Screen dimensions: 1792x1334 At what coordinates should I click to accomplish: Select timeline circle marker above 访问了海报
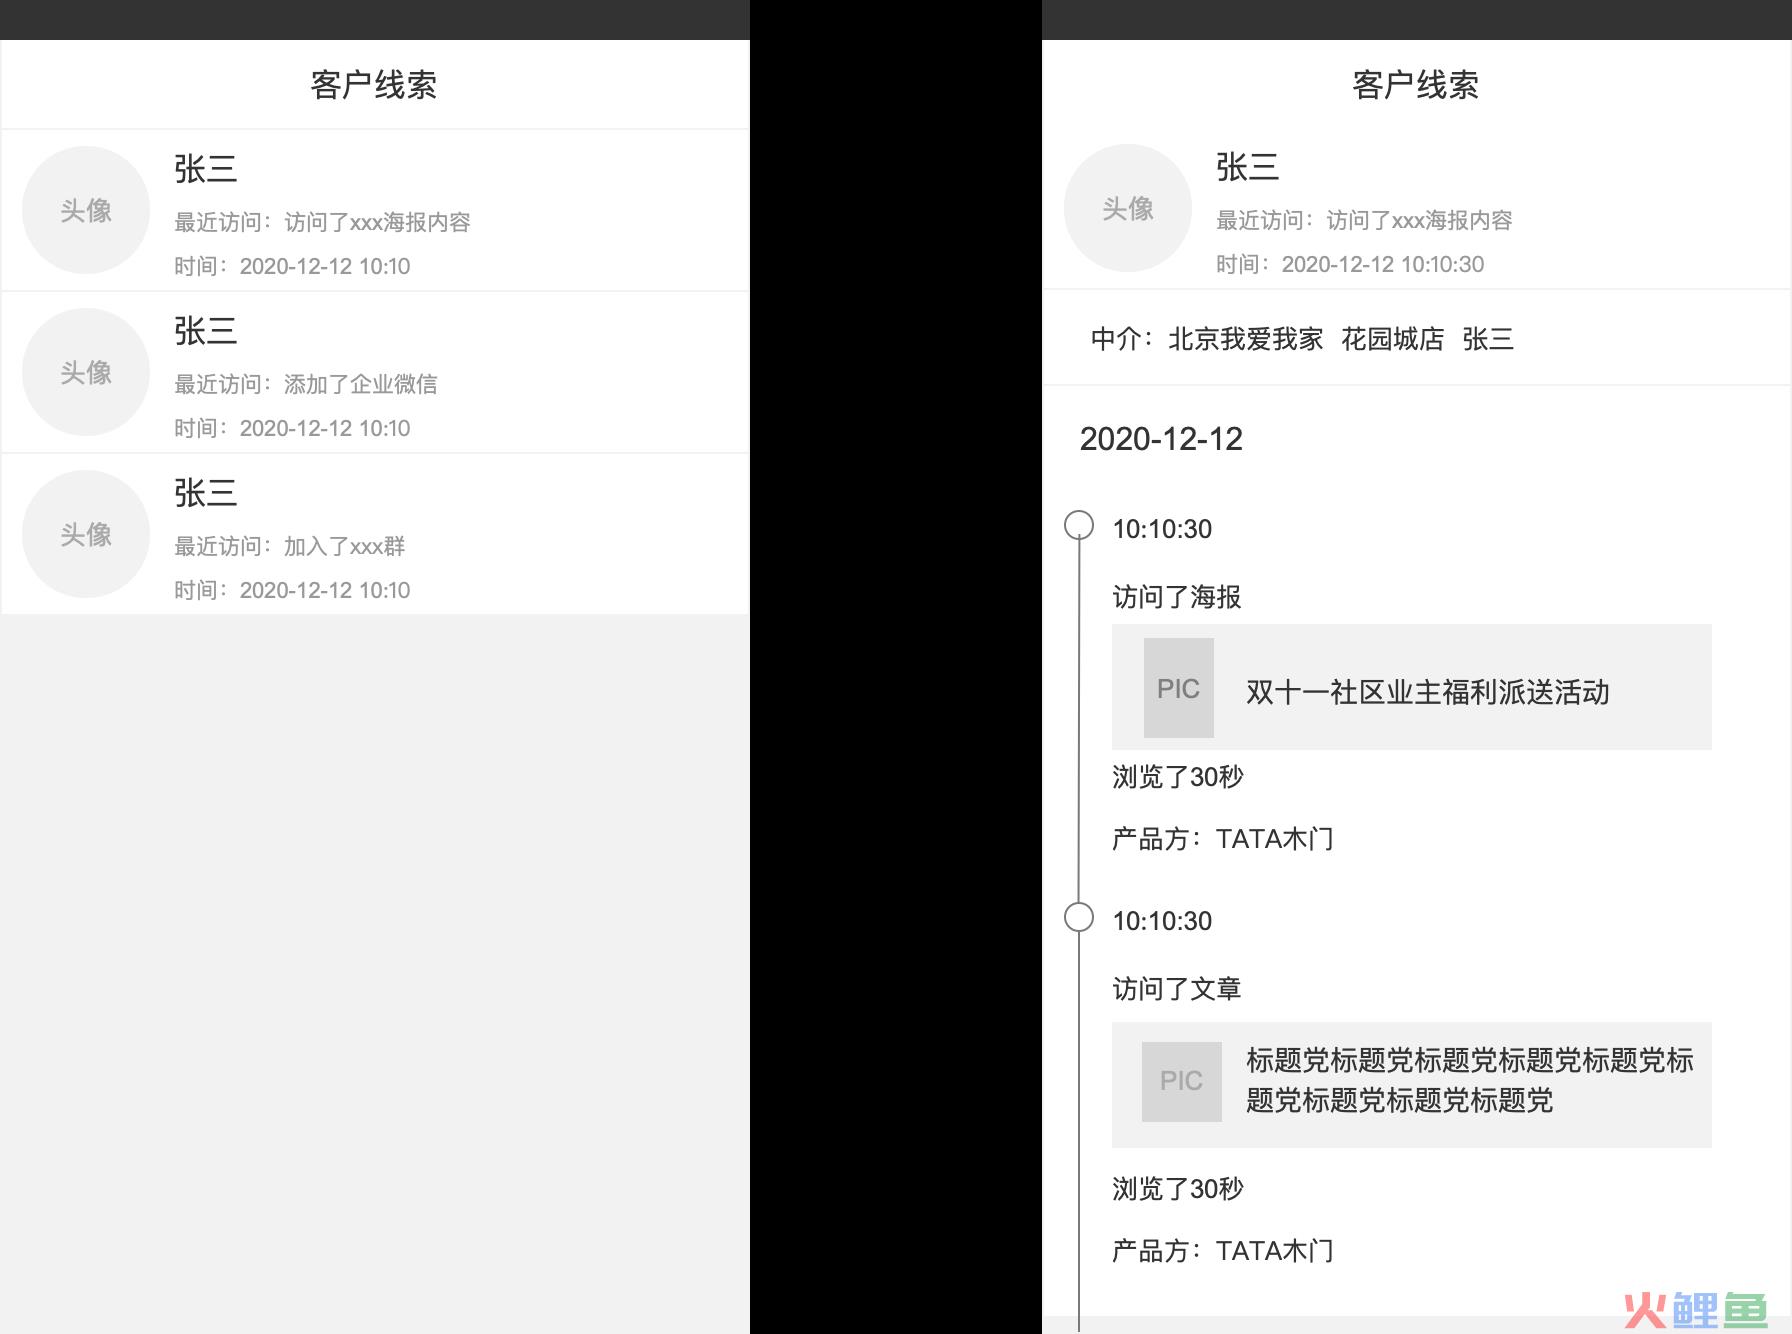click(x=1079, y=525)
